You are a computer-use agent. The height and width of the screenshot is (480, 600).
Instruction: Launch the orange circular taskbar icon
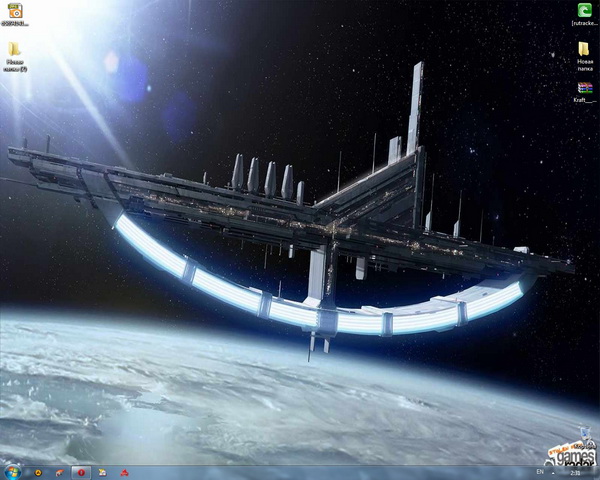[x=38, y=473]
